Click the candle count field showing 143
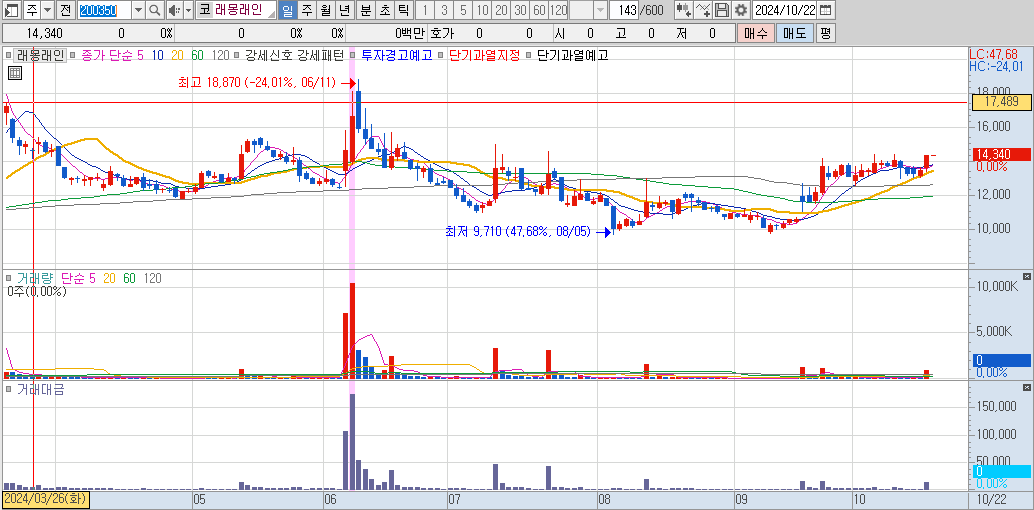Image resolution: width=1034 pixels, height=510 pixels. [625, 10]
